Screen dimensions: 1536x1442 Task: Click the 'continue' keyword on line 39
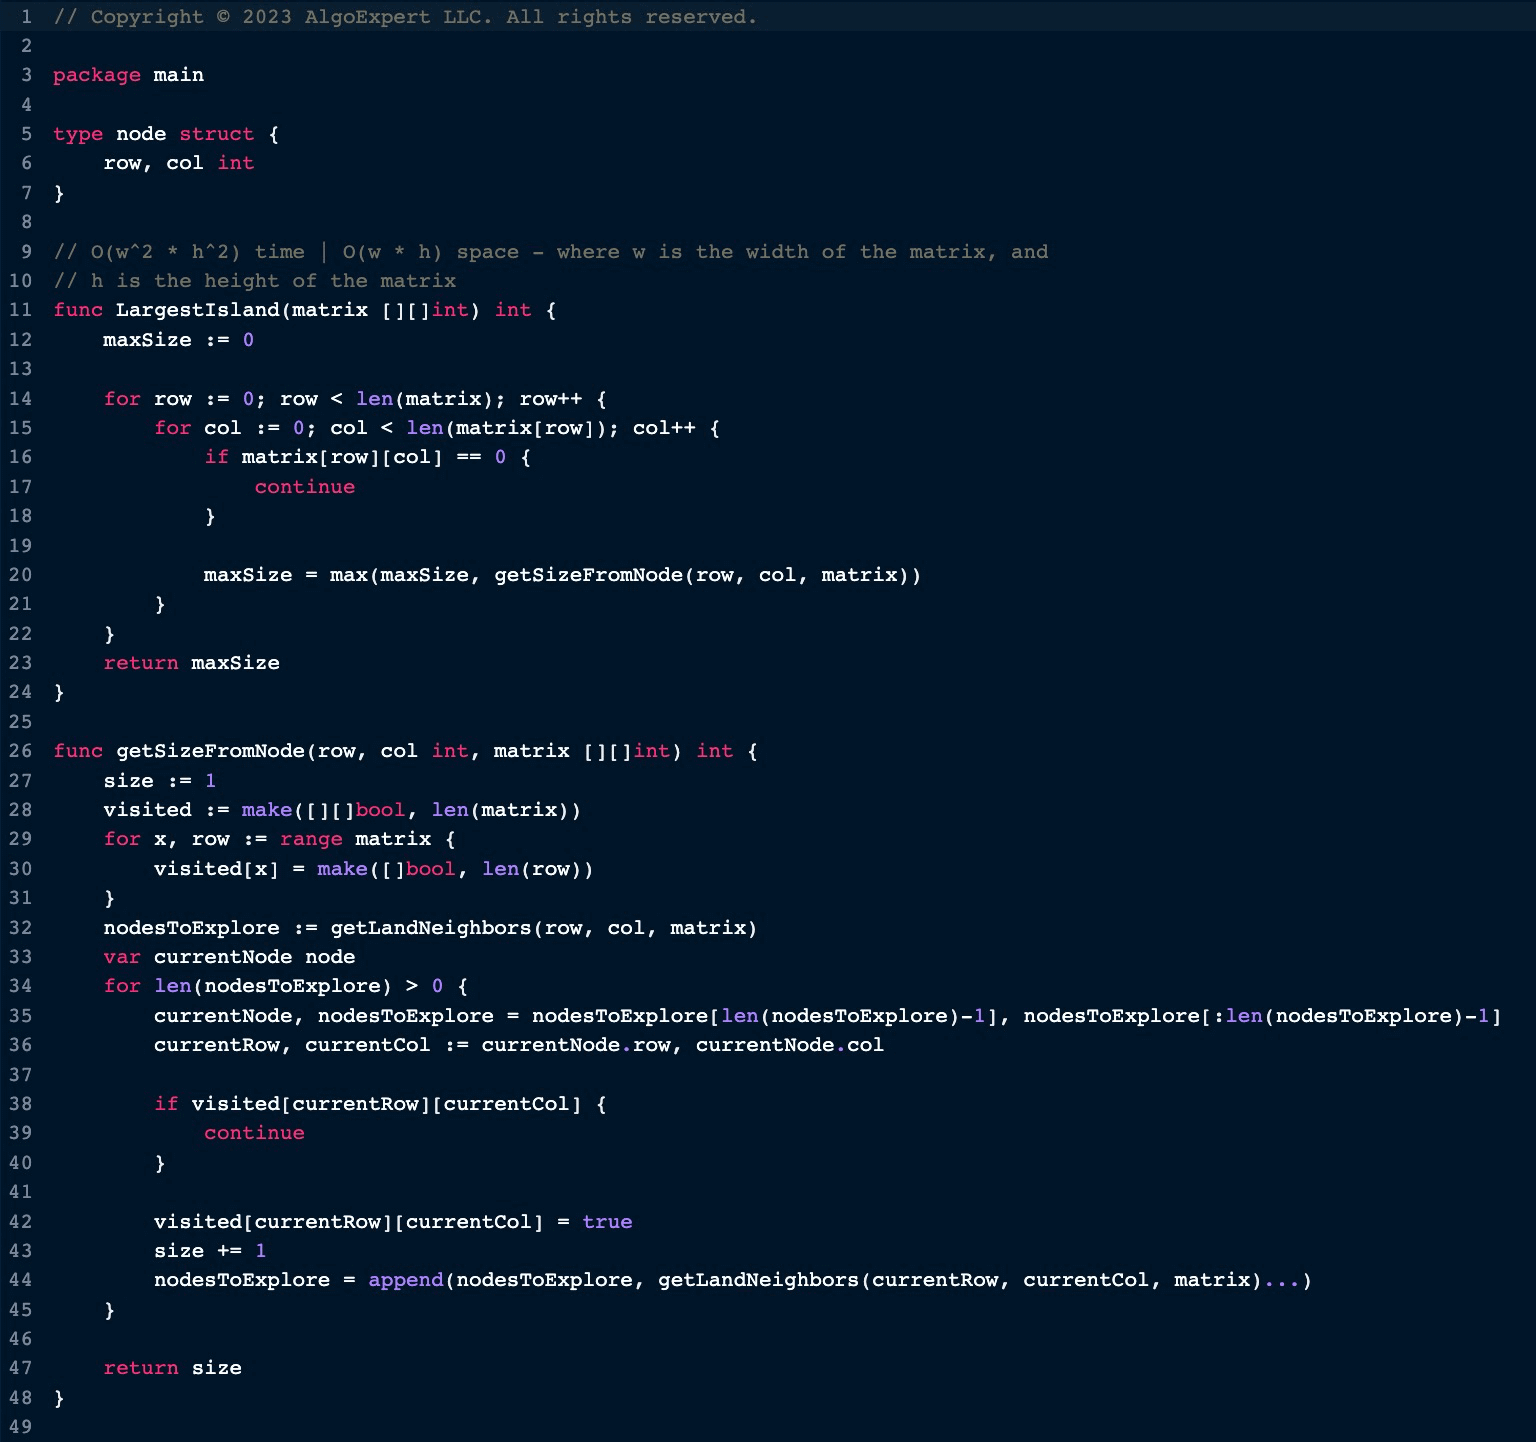[254, 1133]
